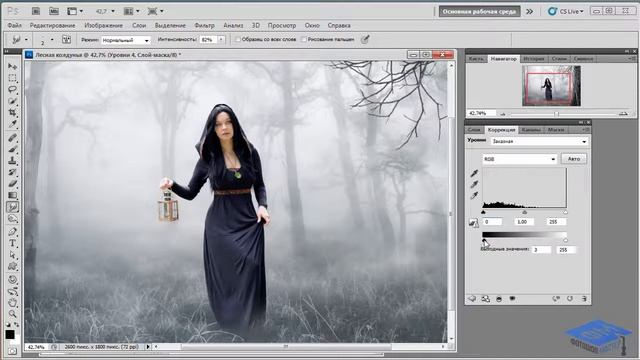The width and height of the screenshot is (640, 360).
Task: Select the Hand tool
Action: 13,302
